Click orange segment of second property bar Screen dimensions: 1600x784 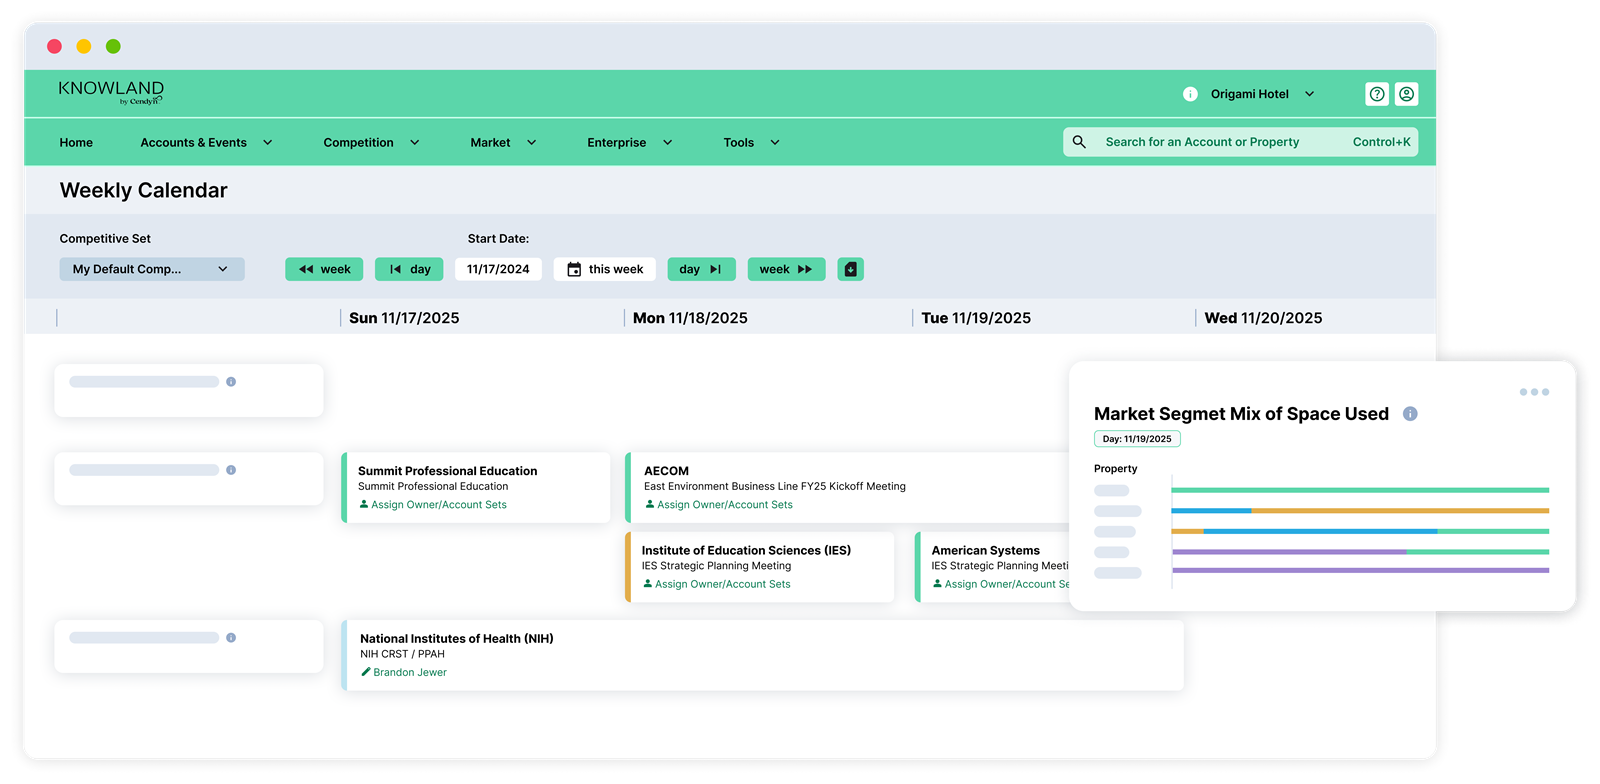[x=1400, y=510]
